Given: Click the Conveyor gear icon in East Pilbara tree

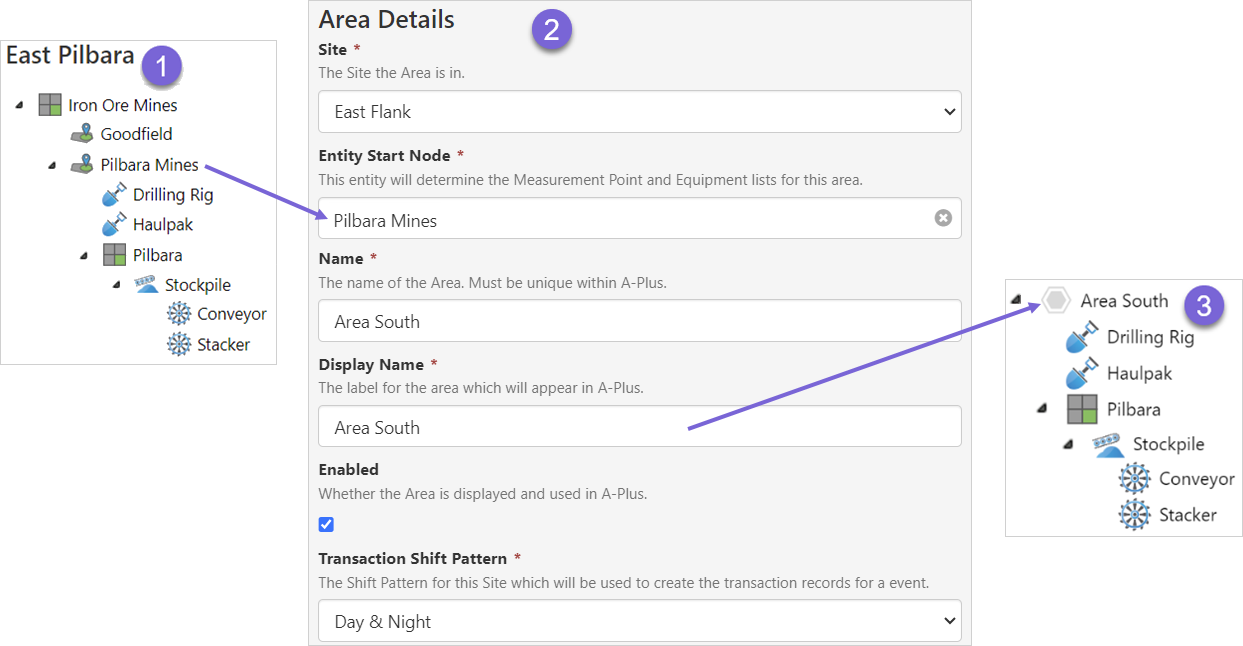Looking at the screenshot, I should [179, 314].
